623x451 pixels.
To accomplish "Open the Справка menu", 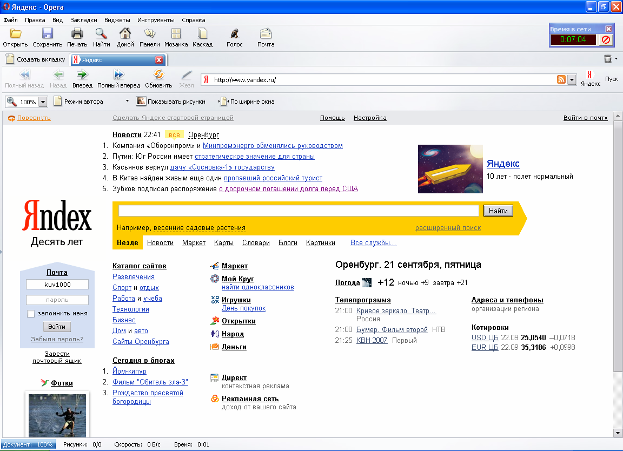I will coord(193,20).
